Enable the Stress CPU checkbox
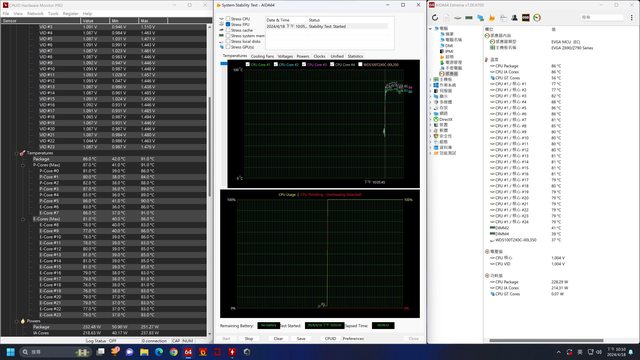This screenshot has width=640, height=360. (228, 19)
